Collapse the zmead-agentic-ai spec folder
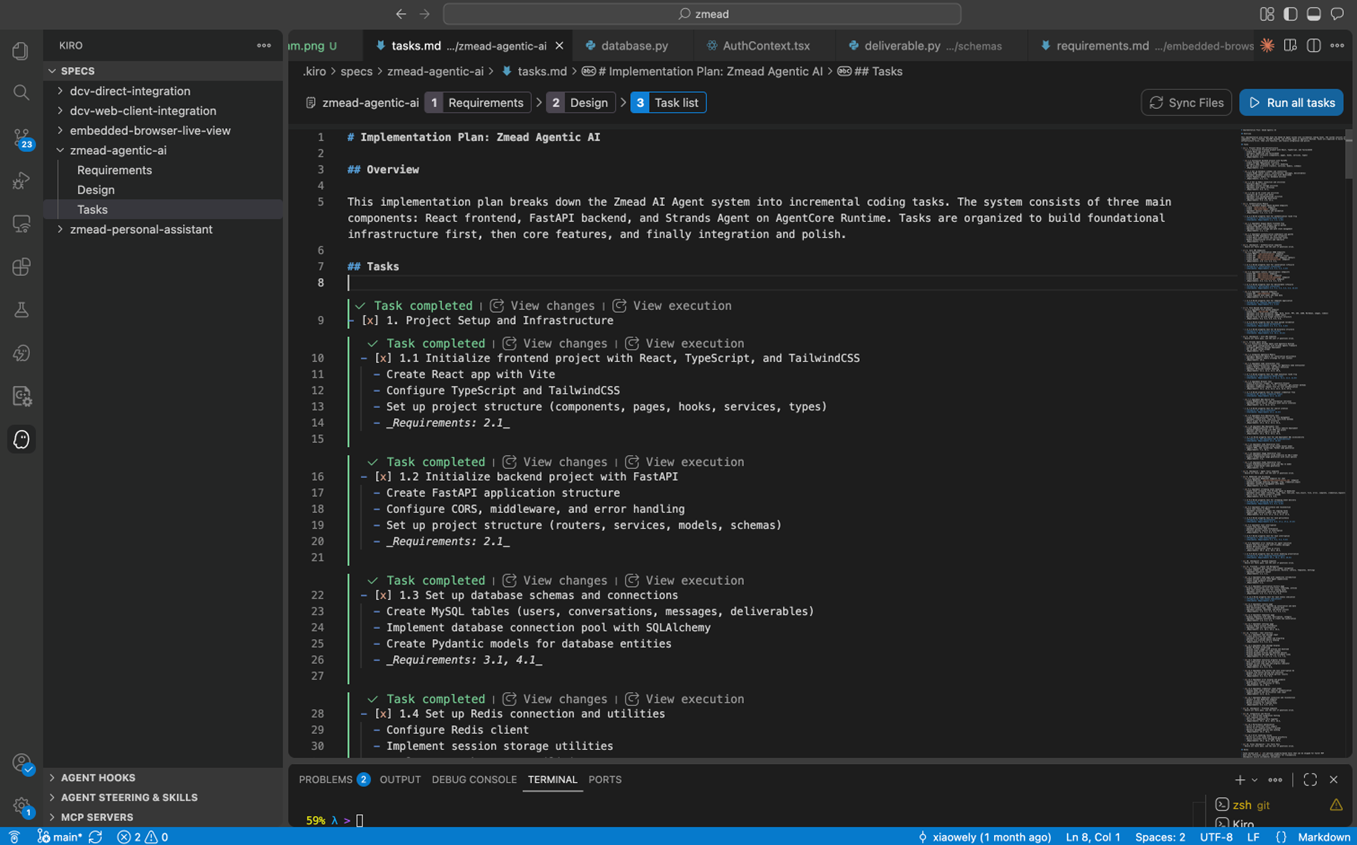Viewport: 1357px width, 845px height. tap(117, 150)
